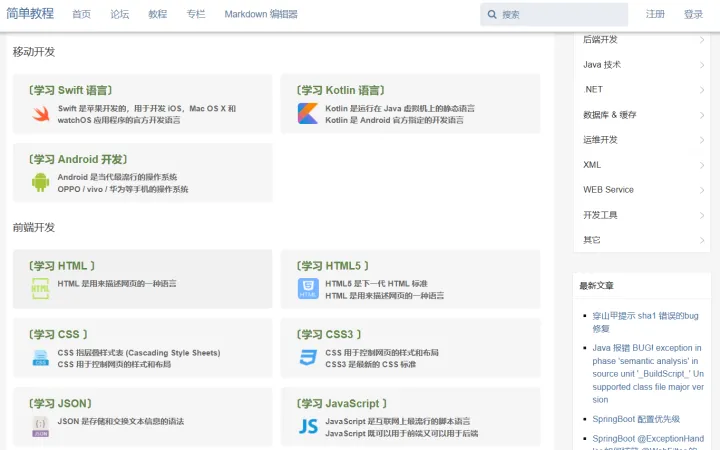Open the Markdown 编辑器 nav item
Image resolution: width=720 pixels, height=450 pixels.
(261, 14)
